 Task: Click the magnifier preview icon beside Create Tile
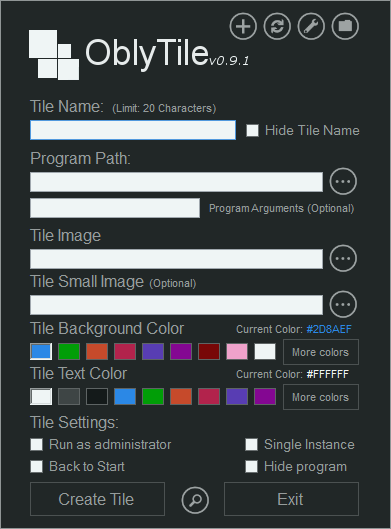pos(195,500)
